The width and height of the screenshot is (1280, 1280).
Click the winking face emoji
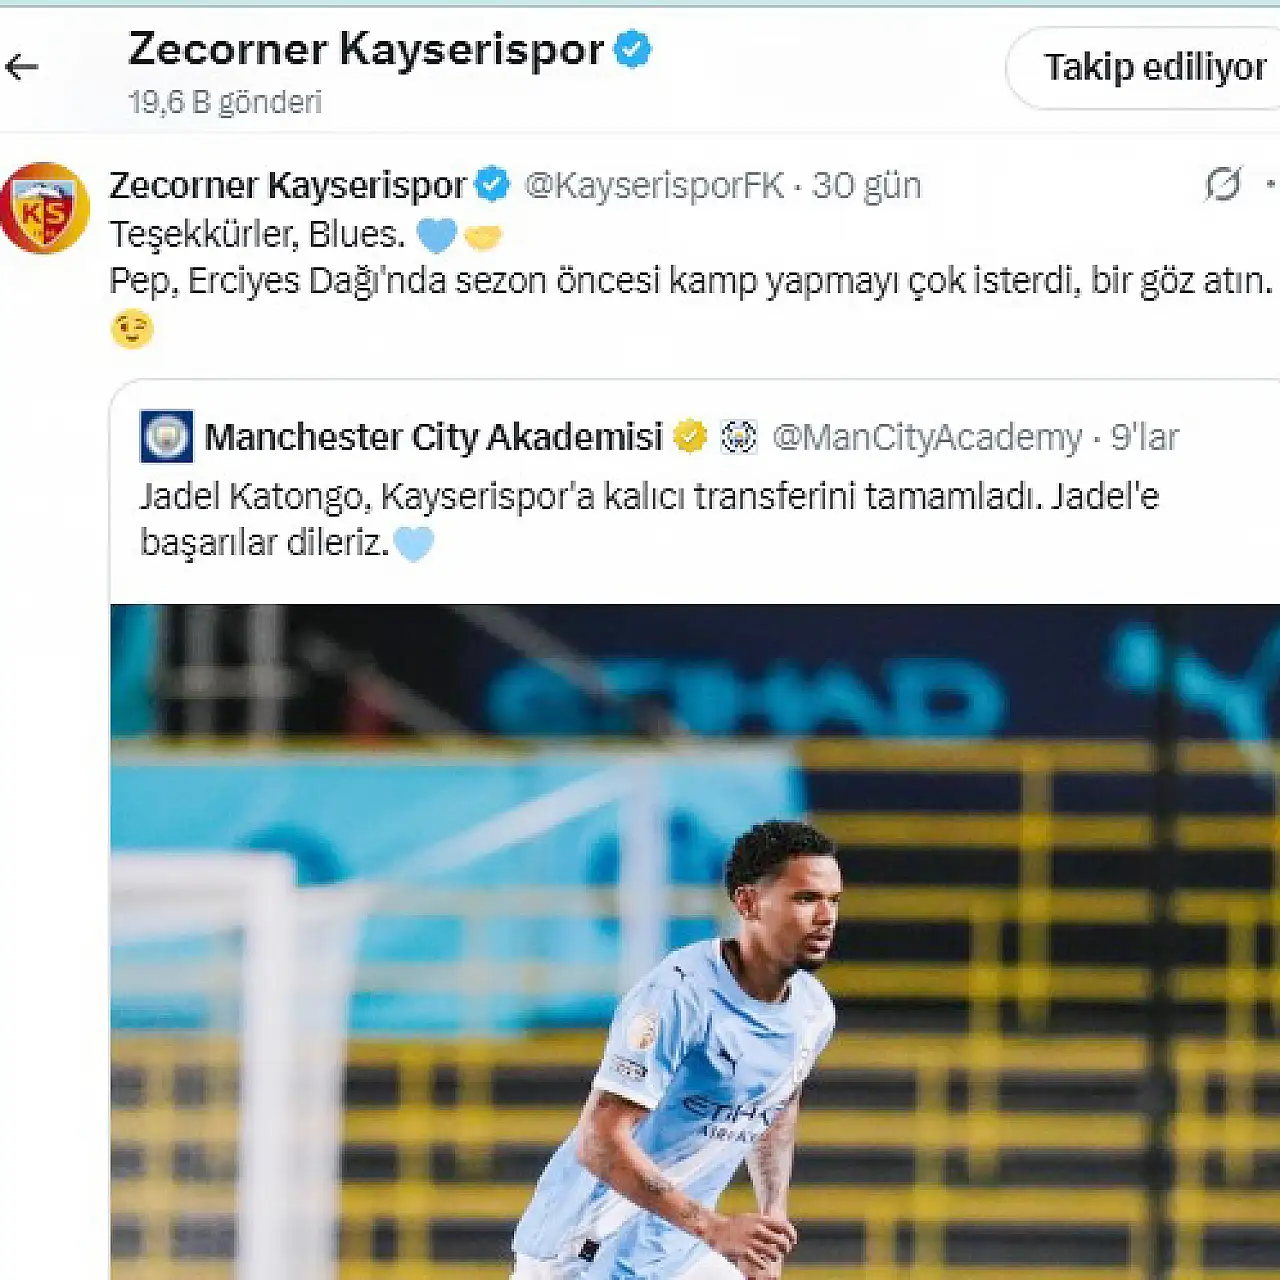click(x=132, y=329)
